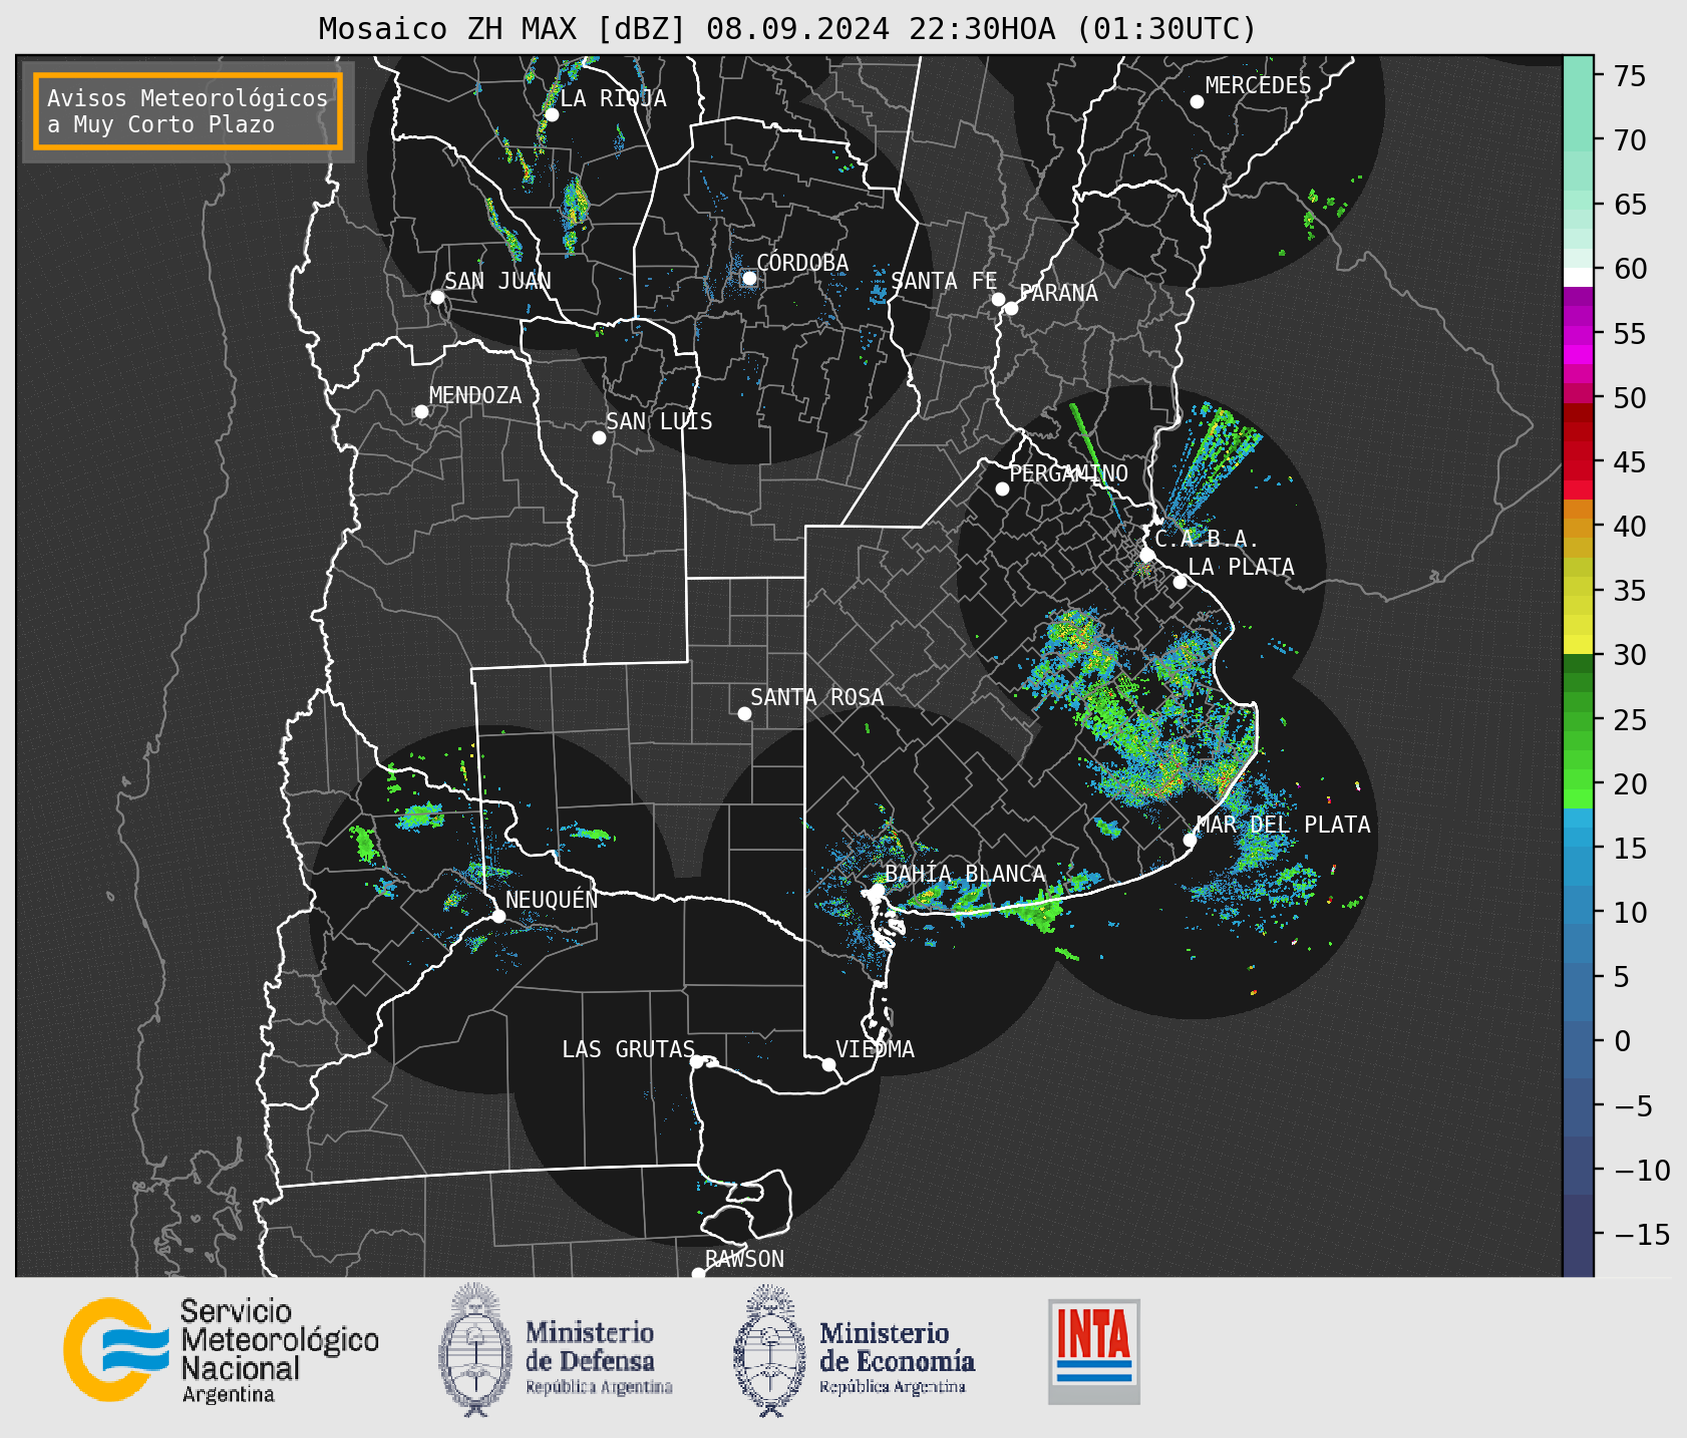Click the RAWSON city label

click(x=744, y=1259)
